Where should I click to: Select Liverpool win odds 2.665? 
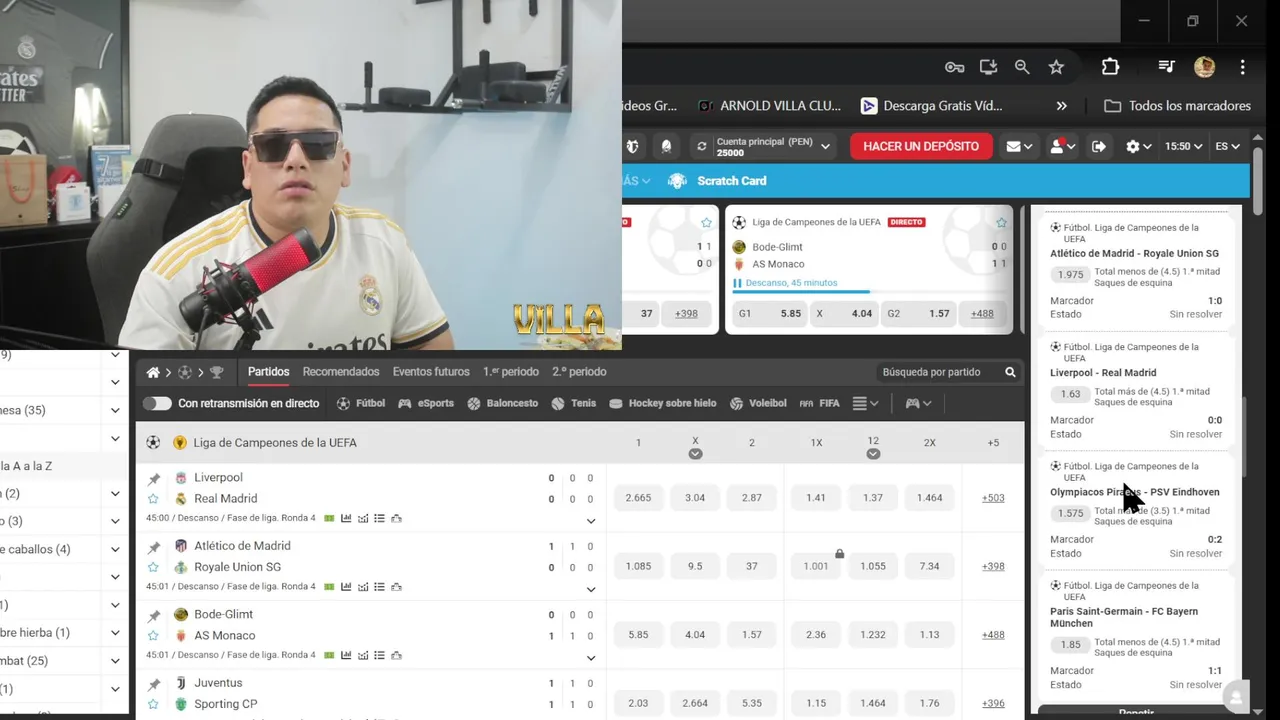pos(638,498)
